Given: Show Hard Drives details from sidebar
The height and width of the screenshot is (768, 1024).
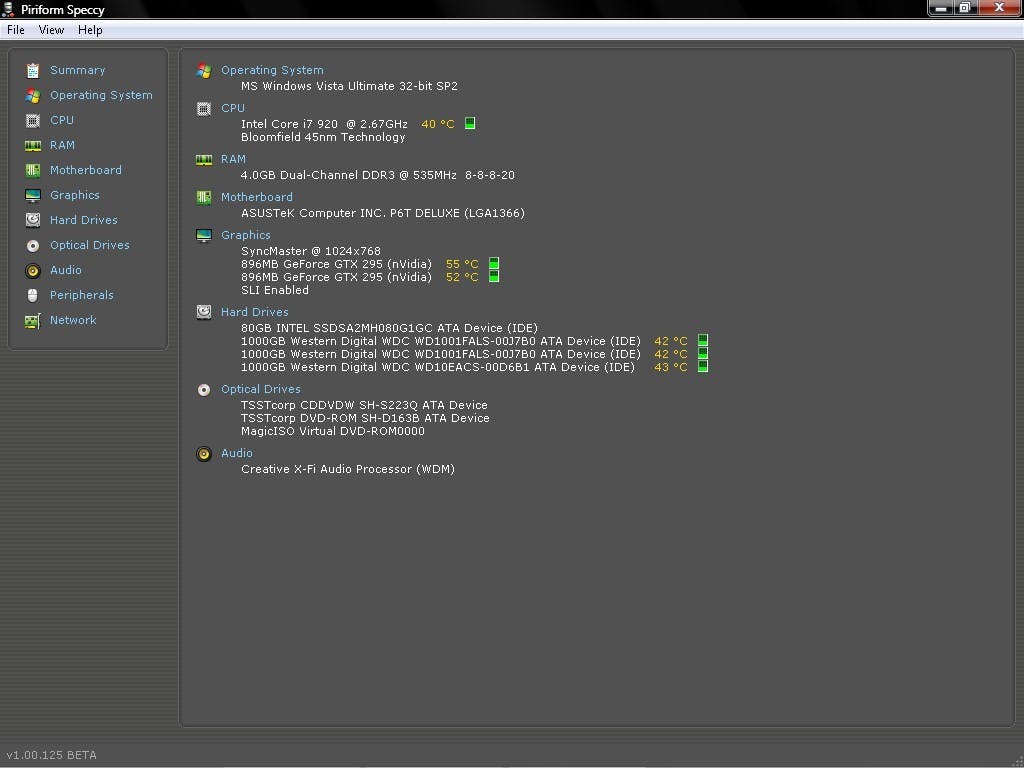Looking at the screenshot, I should coord(84,220).
